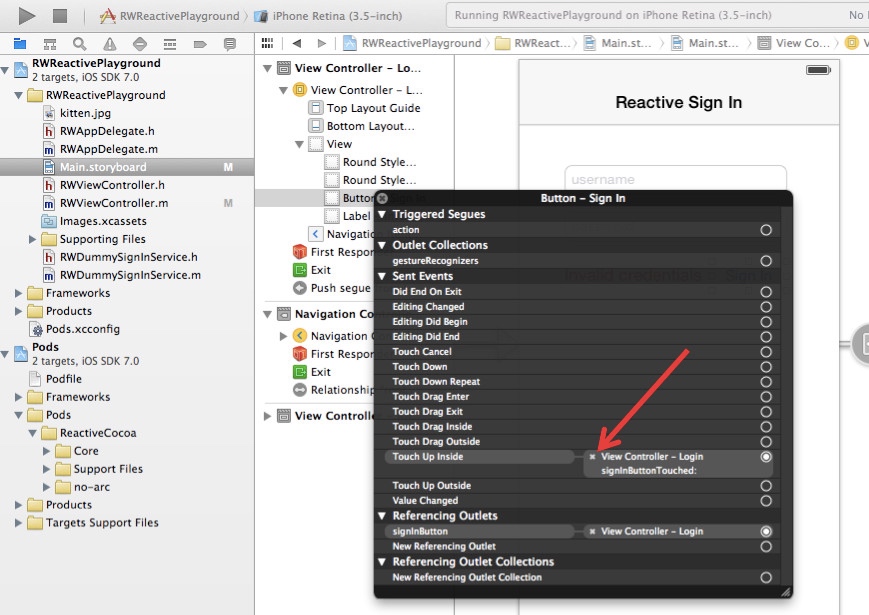The width and height of the screenshot is (869, 615).
Task: Open the Project navigator folder icon
Action: (x=20, y=43)
